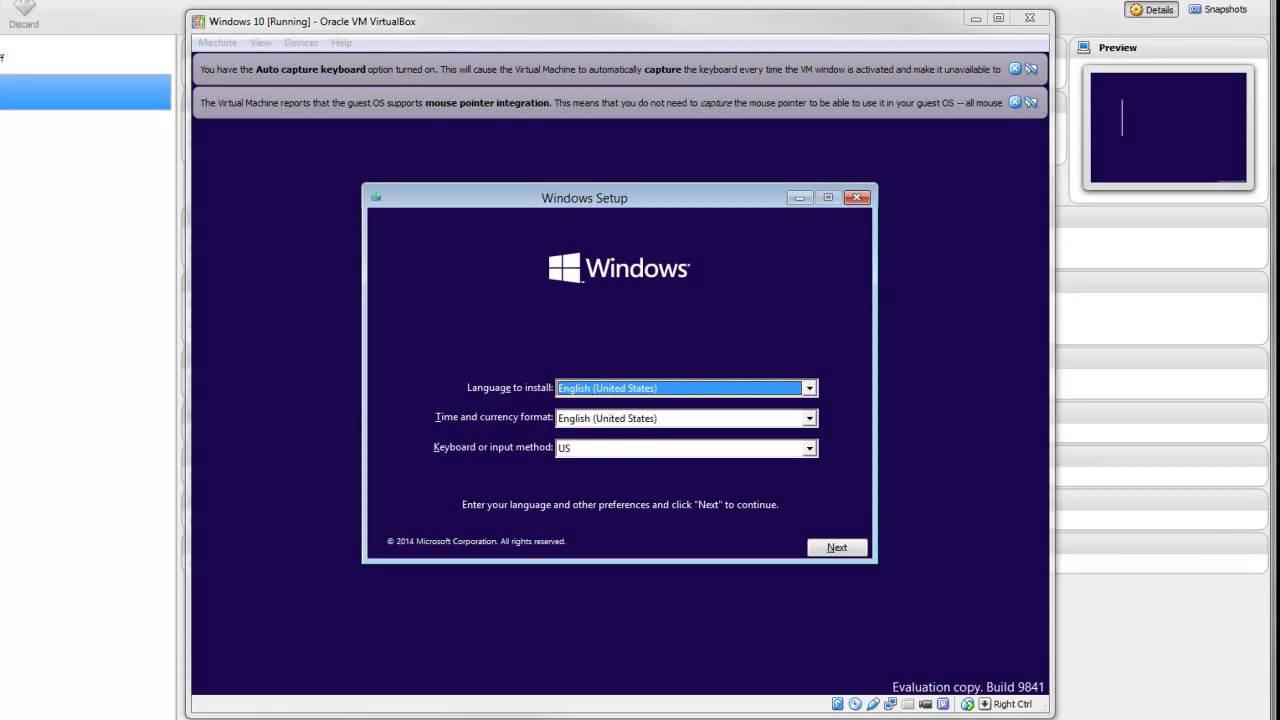Click don't-show-again icon on Auto capture keyboard message
Viewport: 1280px width, 720px height.
[x=1031, y=69]
